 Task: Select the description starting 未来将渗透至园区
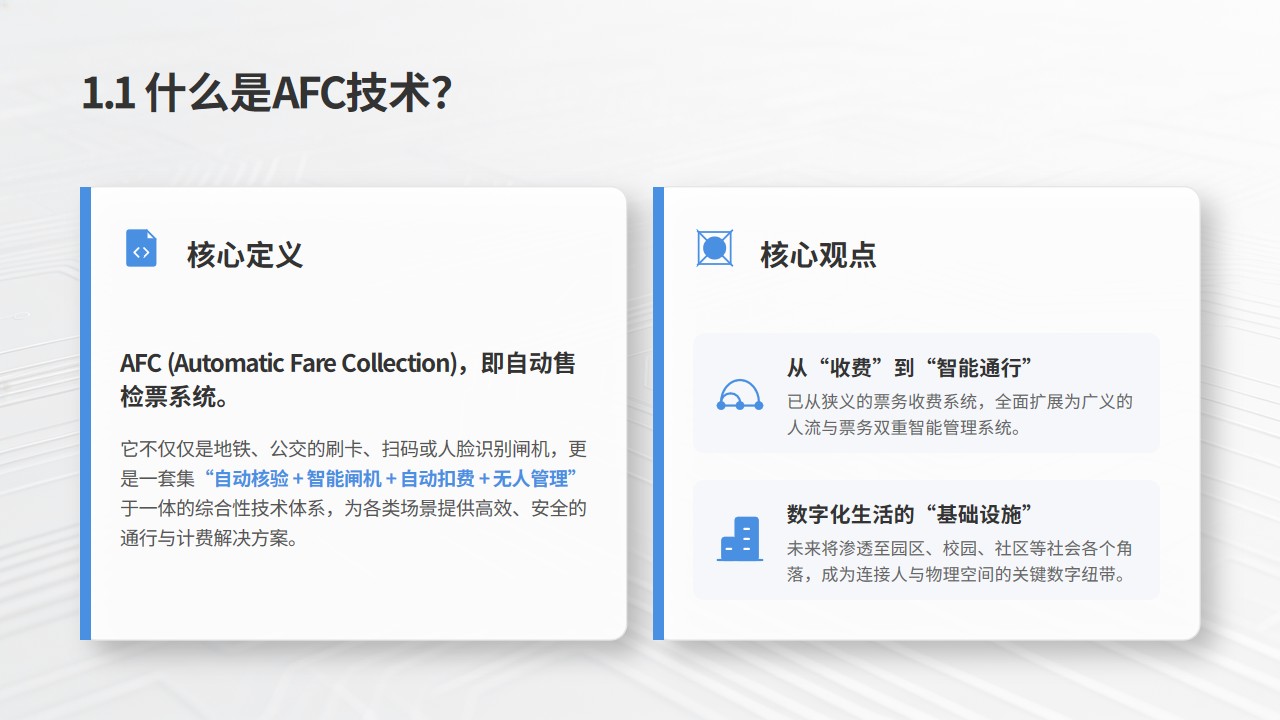coord(959,549)
